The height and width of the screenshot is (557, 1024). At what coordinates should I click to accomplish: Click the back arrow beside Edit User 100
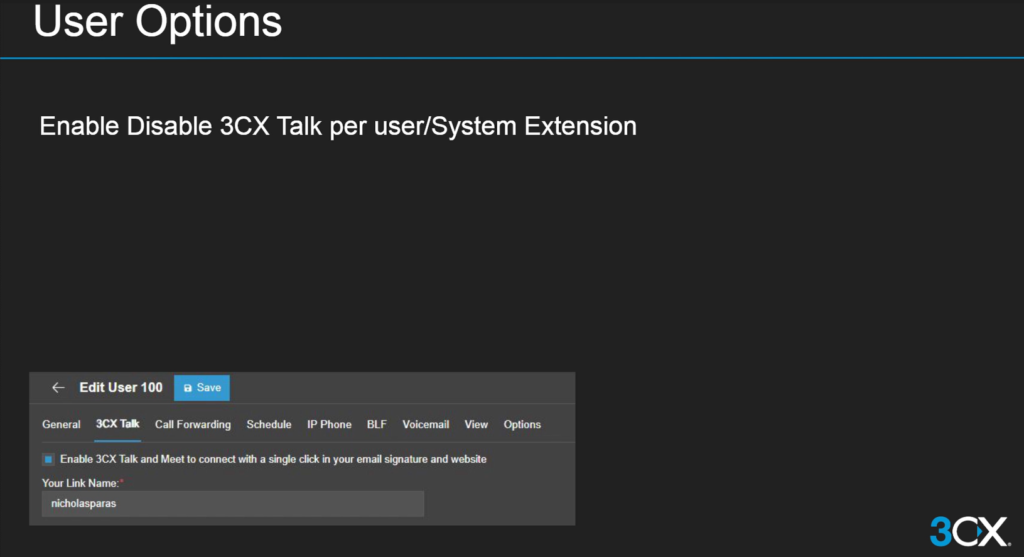[58, 388]
